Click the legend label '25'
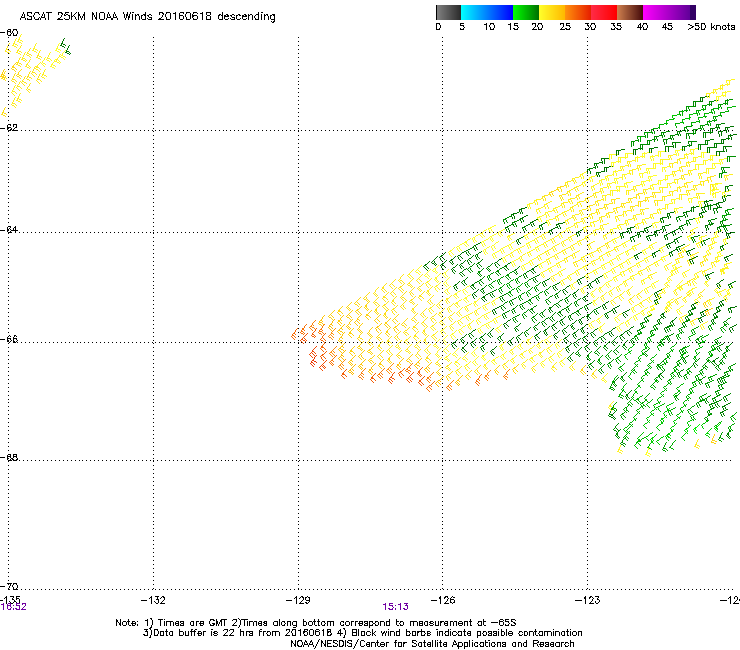740x650 pixels. coord(565,27)
